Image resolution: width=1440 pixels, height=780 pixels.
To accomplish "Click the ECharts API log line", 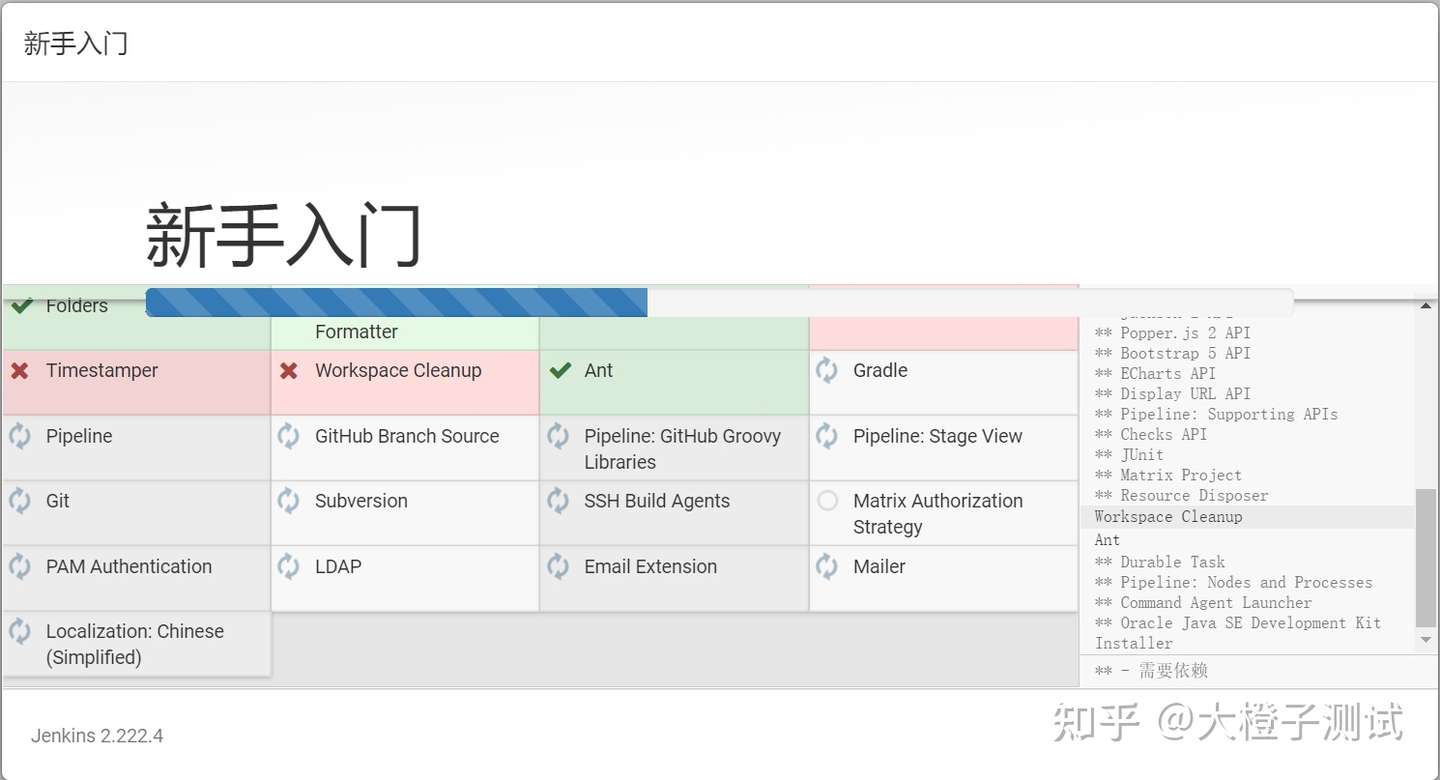I will 1155,374.
